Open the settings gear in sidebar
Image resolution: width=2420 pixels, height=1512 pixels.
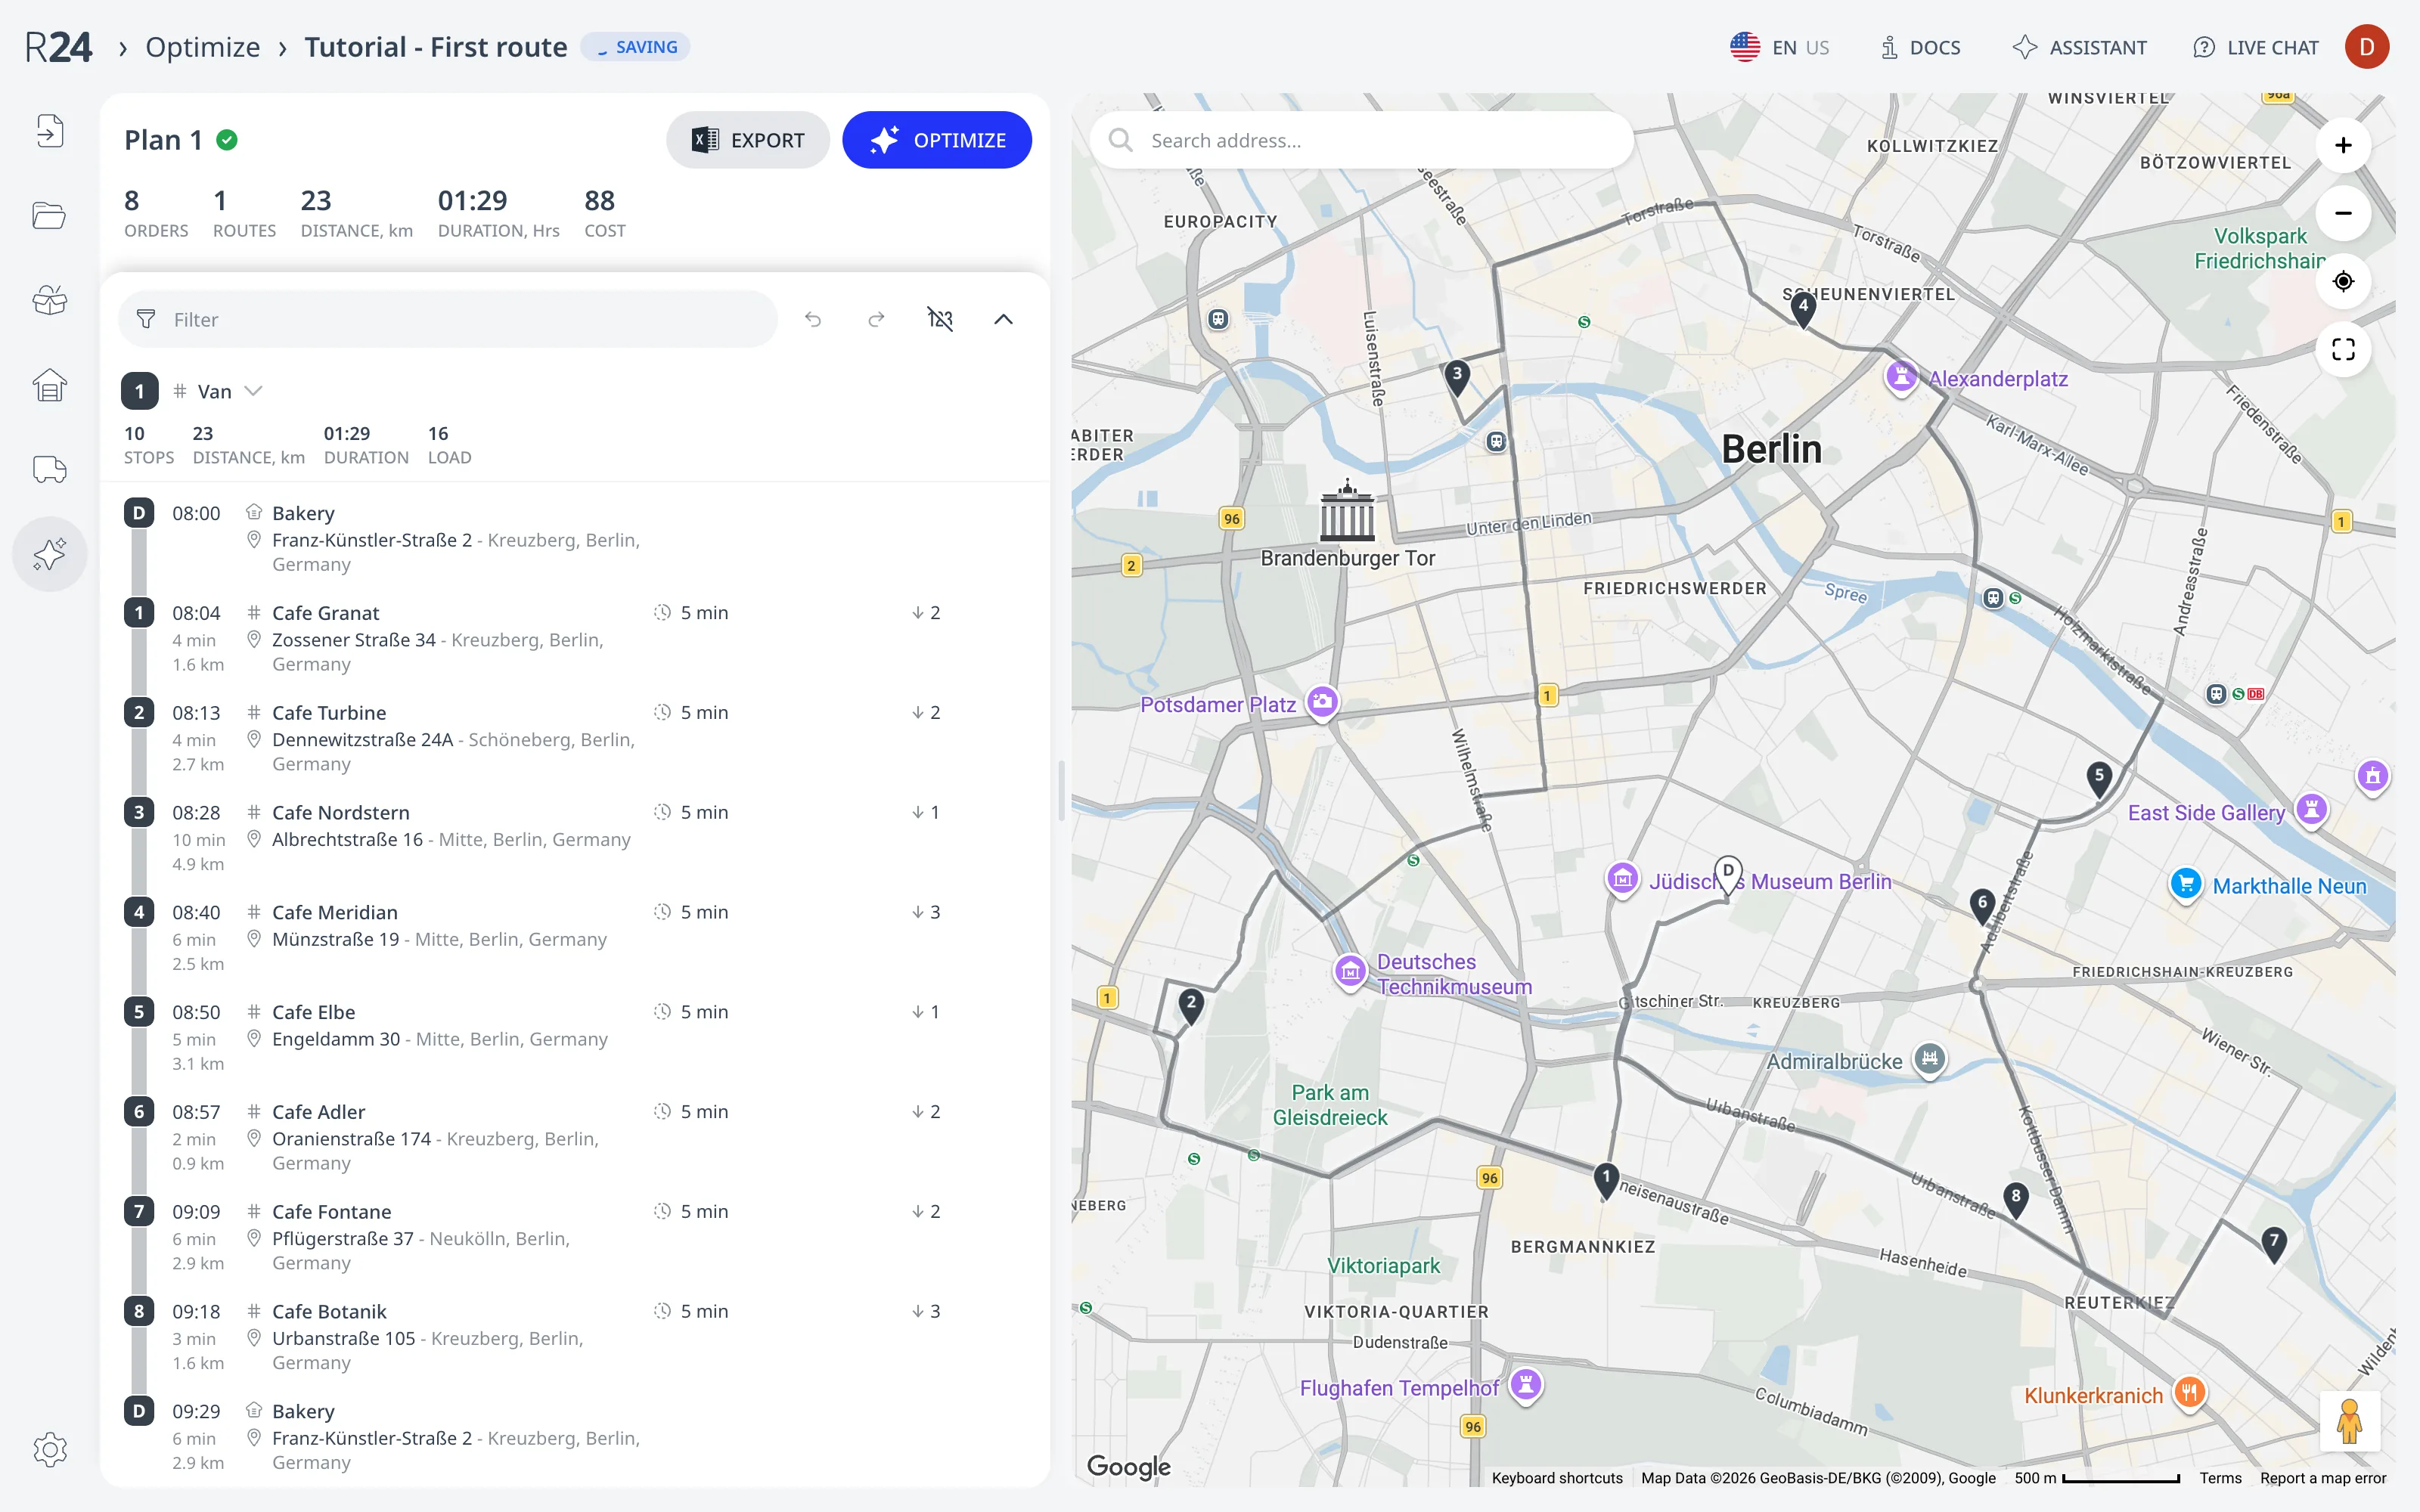click(x=49, y=1449)
